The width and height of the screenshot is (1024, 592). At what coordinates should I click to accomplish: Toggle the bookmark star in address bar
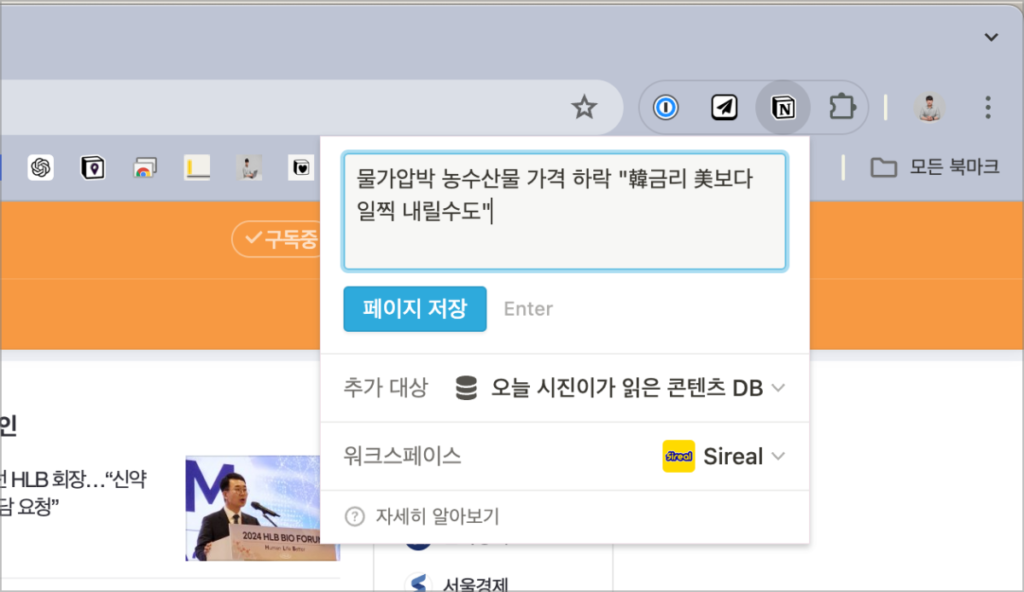pos(584,107)
